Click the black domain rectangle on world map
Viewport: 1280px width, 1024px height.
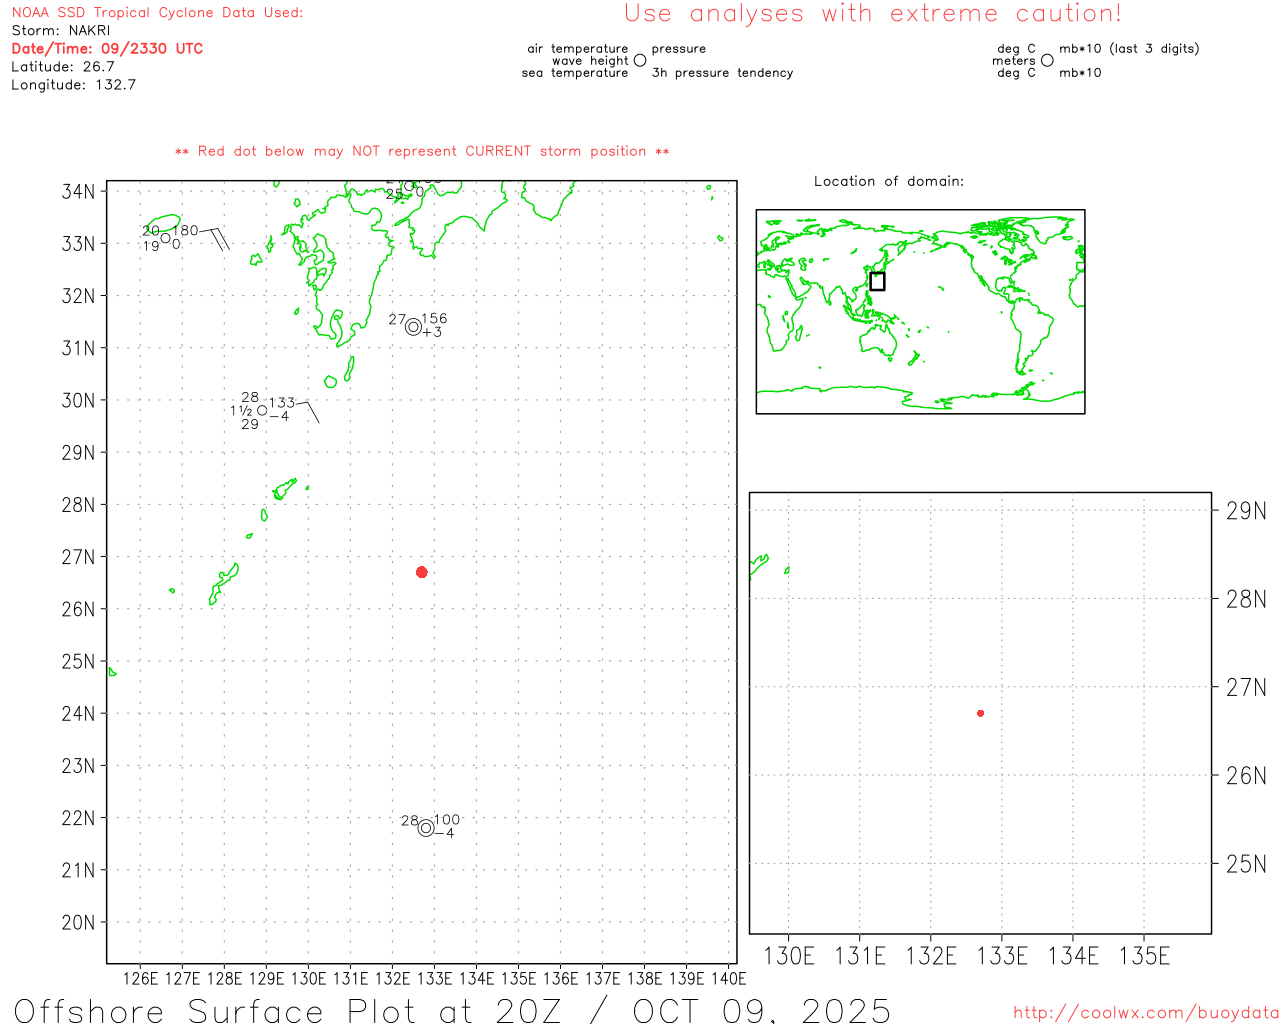[x=877, y=281]
